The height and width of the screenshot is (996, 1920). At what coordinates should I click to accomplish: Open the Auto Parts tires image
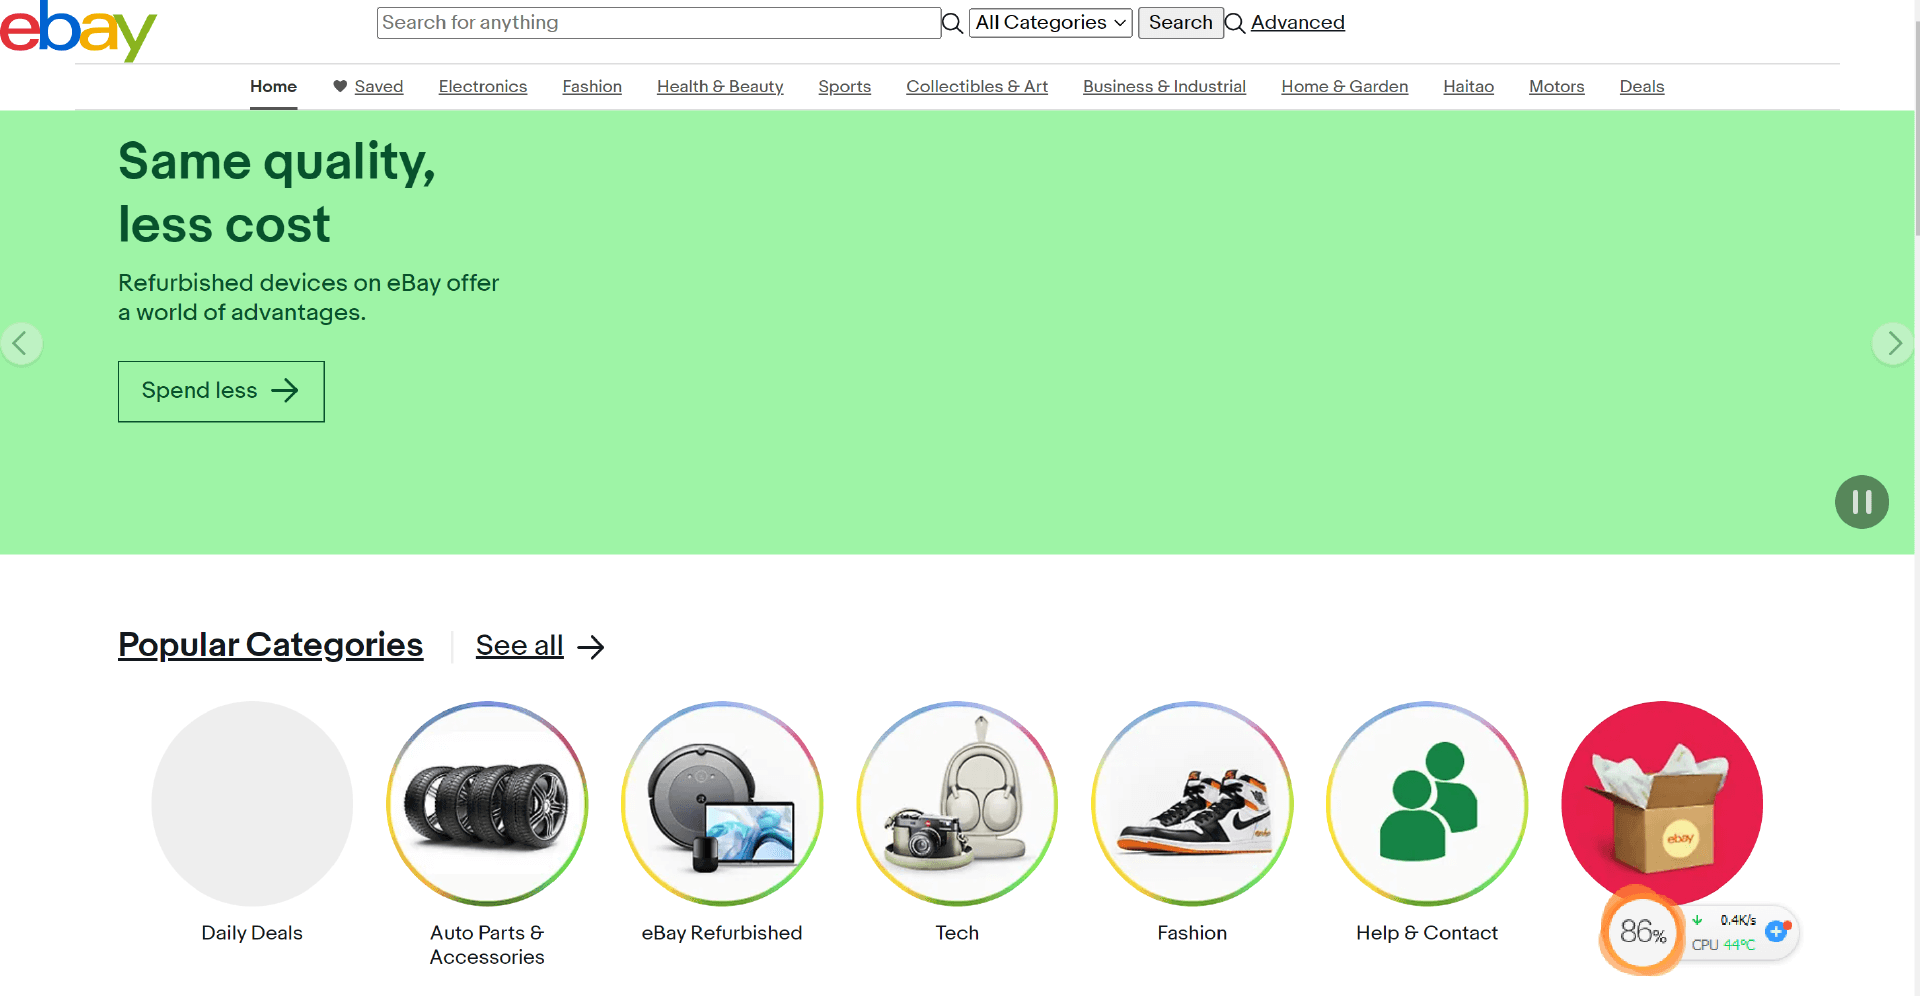click(x=487, y=804)
